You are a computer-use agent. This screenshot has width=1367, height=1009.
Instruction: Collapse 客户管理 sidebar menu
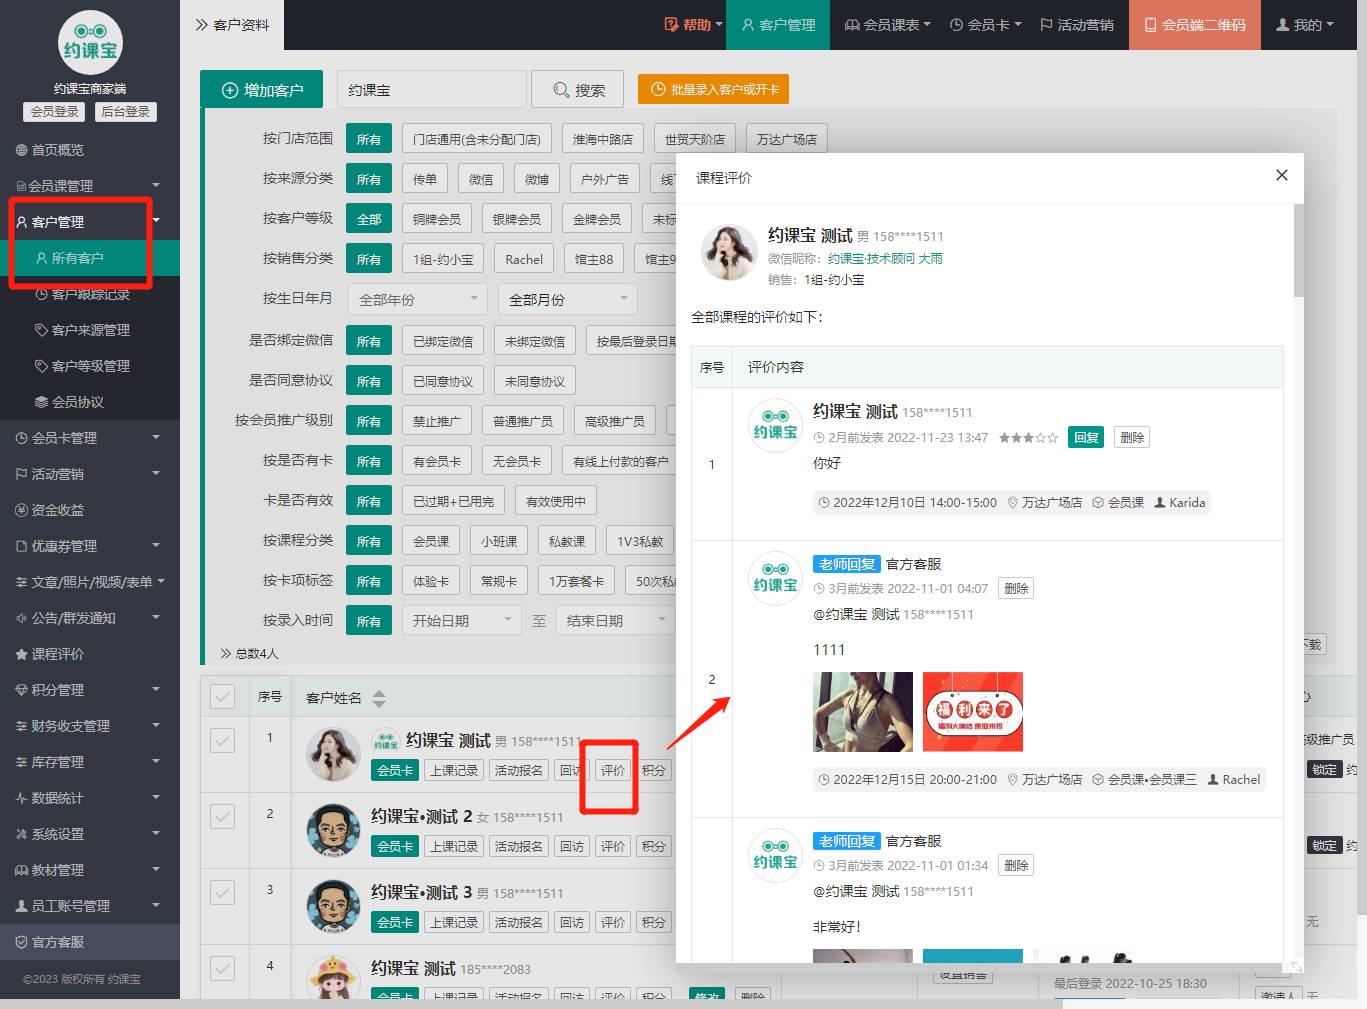(x=90, y=222)
